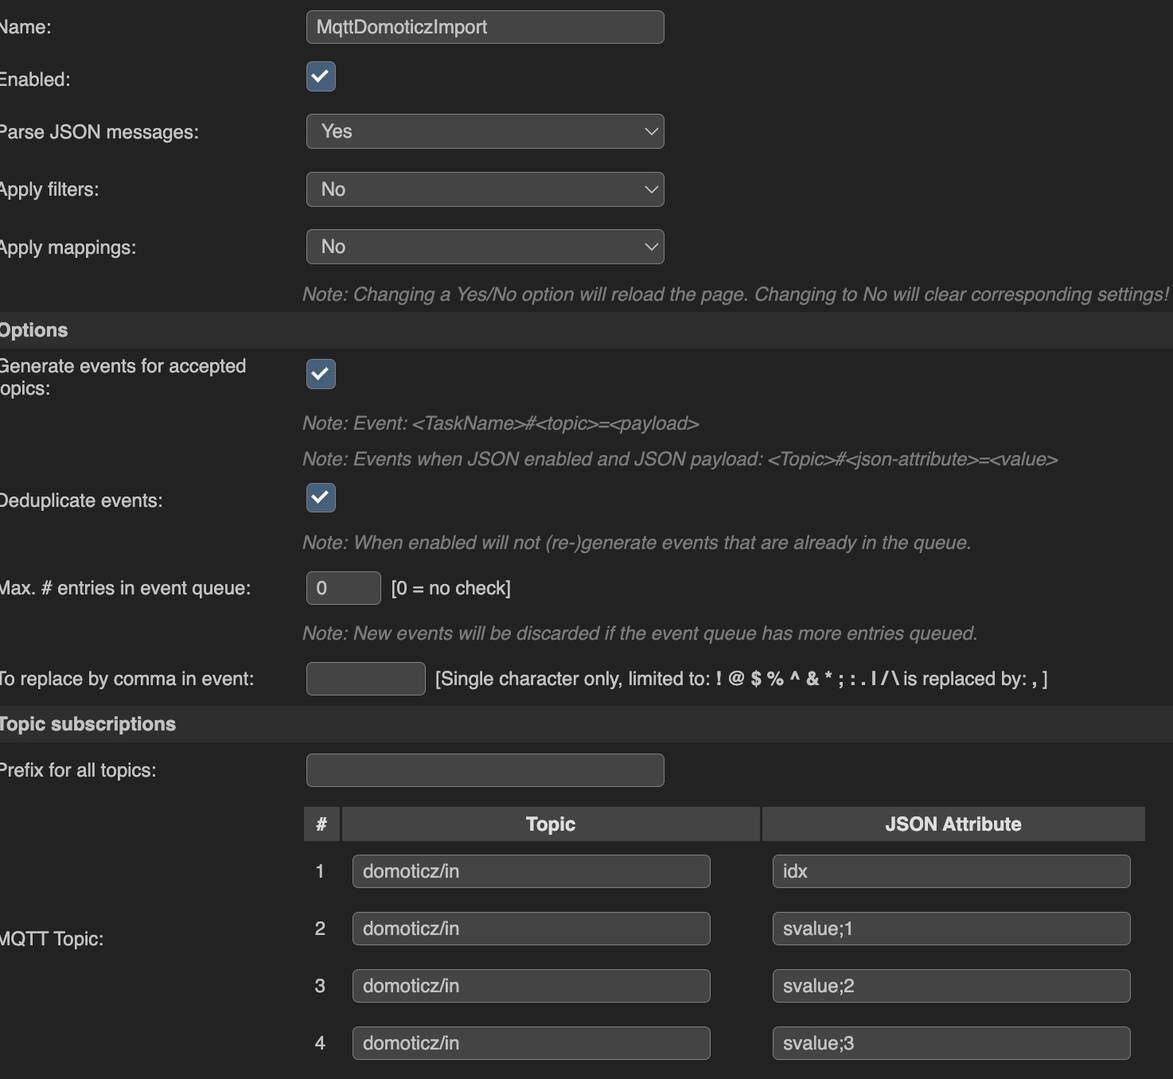
Task: Open the Parse JSON messages dropdown
Action: (485, 131)
